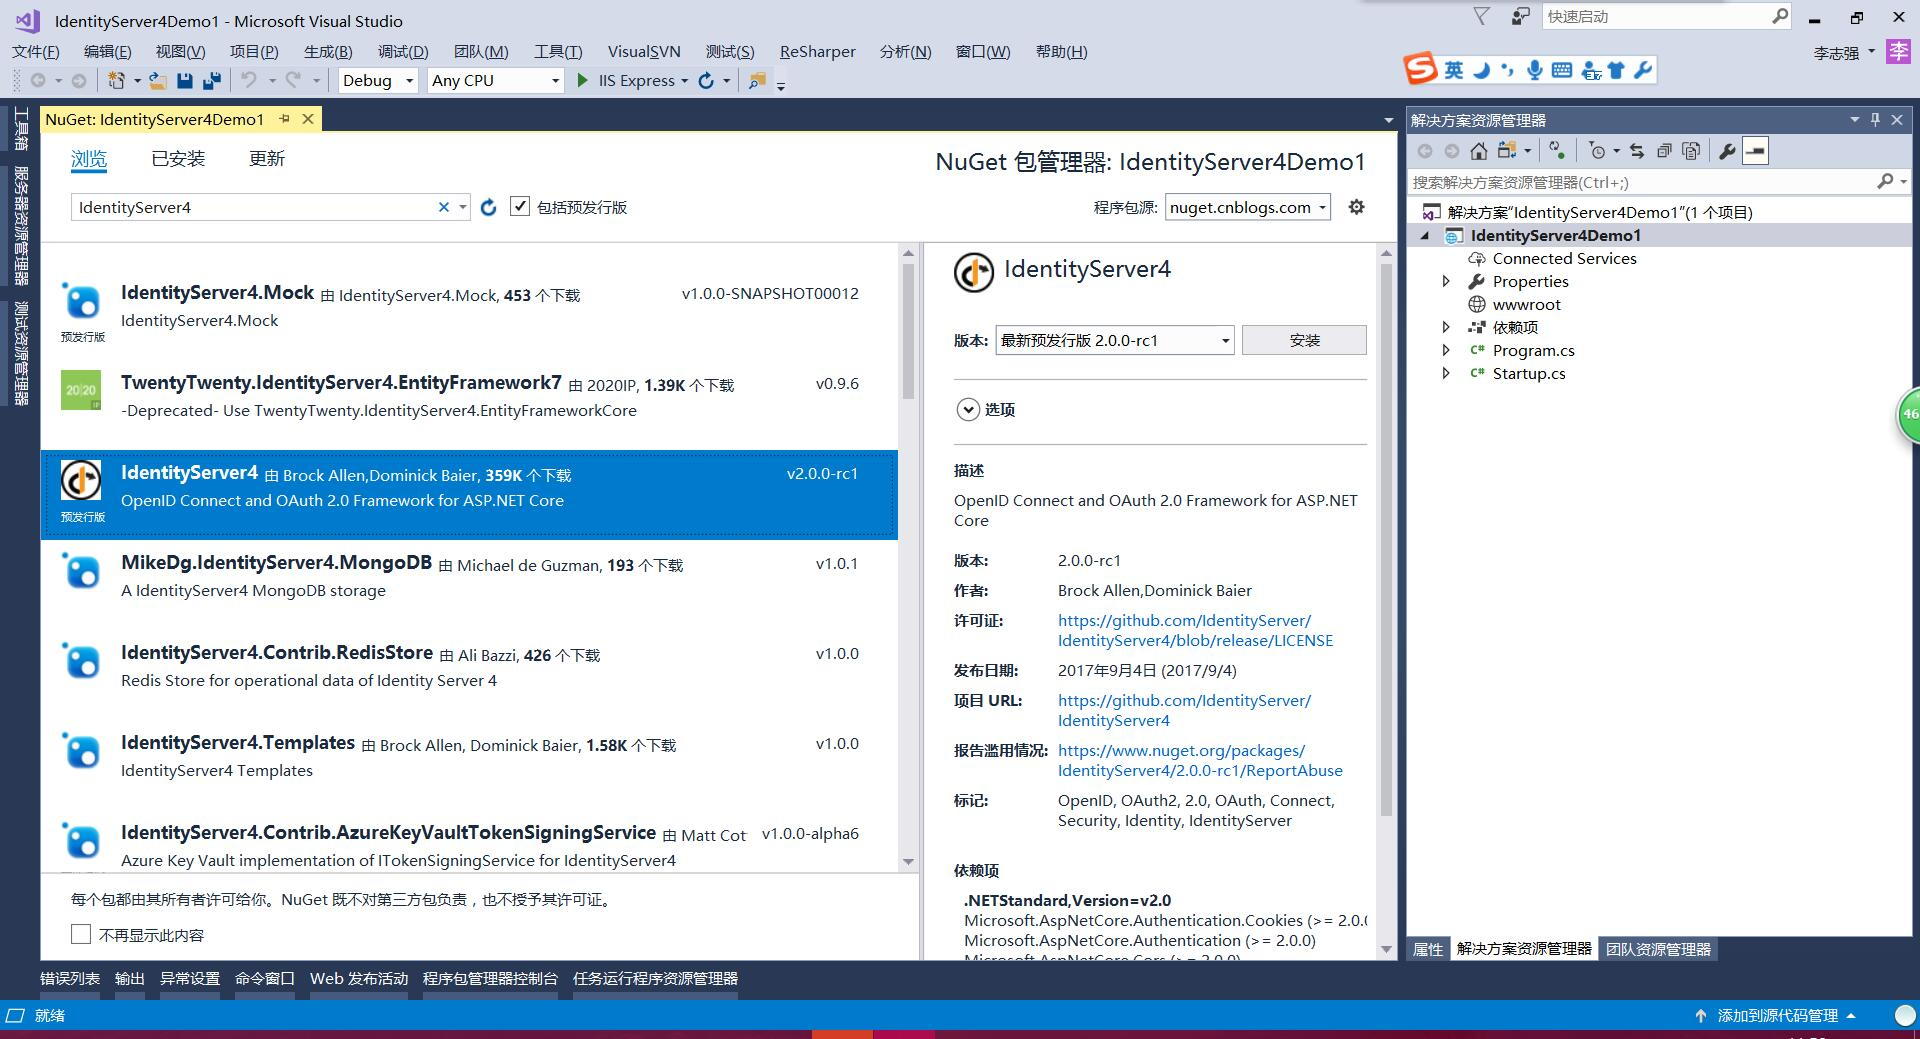Click the Undo arrow in the toolbar

click(x=249, y=80)
